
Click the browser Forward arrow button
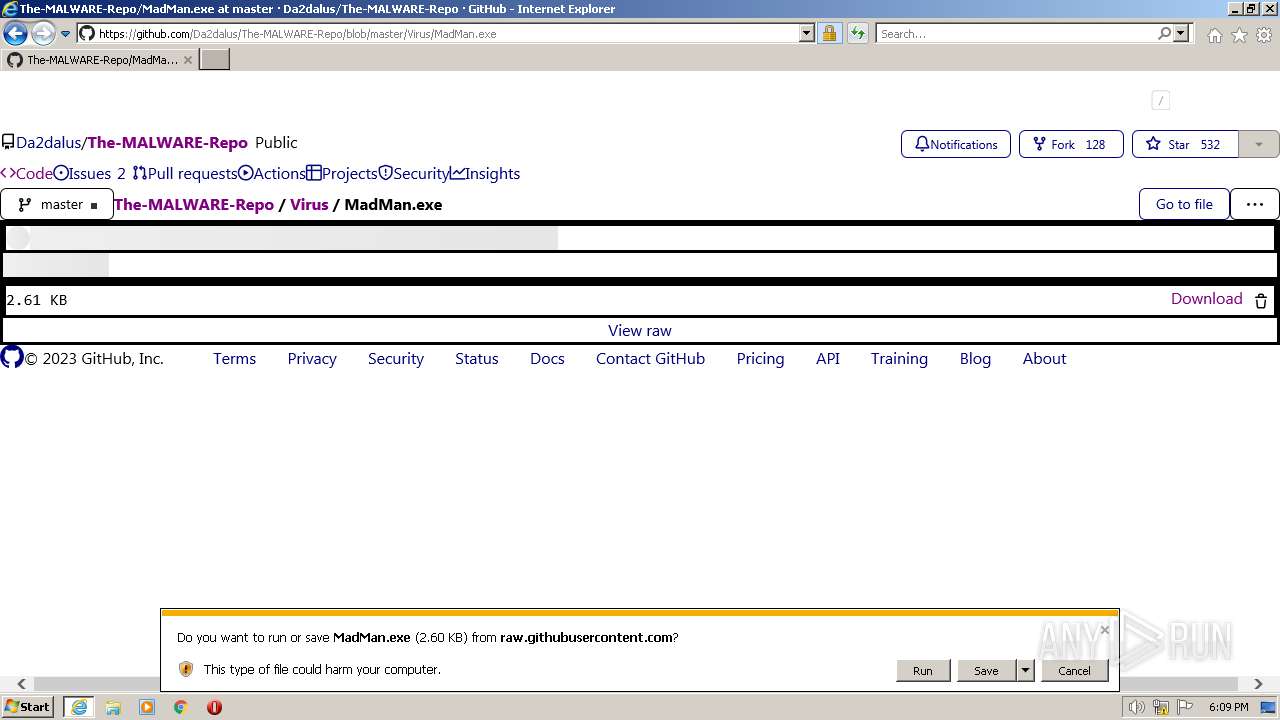(x=43, y=33)
